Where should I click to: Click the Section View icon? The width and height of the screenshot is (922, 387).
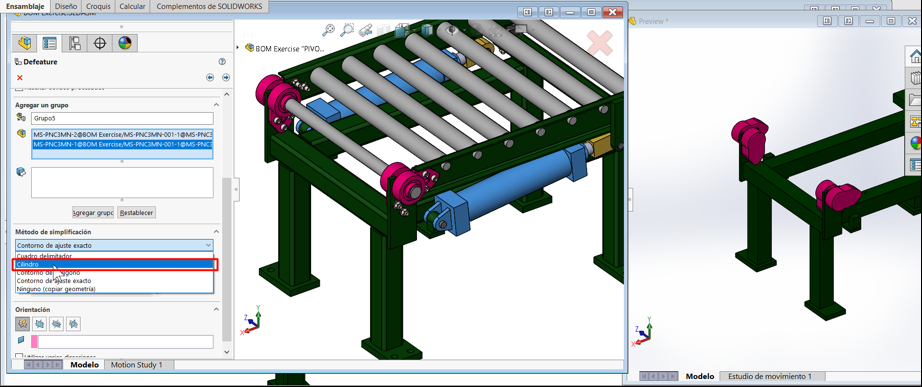(384, 29)
